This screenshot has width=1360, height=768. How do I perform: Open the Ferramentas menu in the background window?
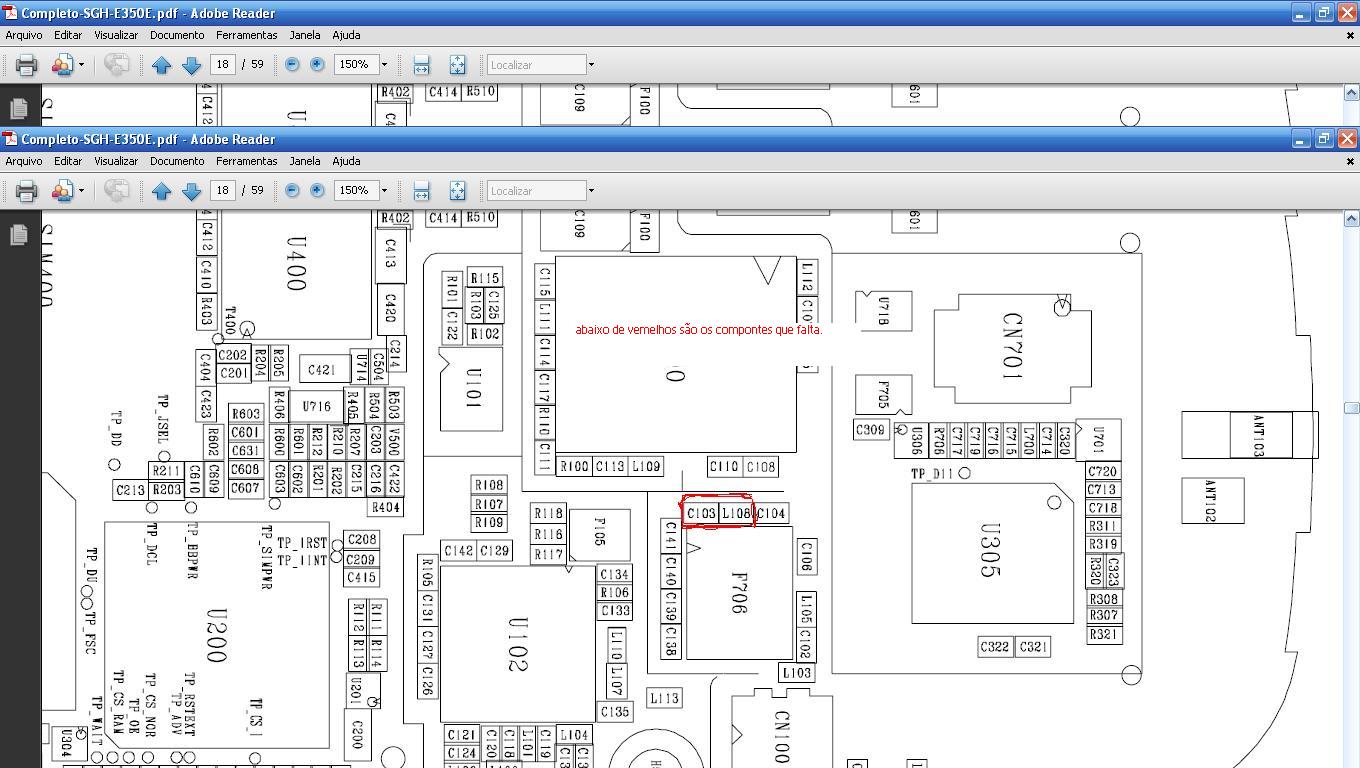click(x=246, y=35)
